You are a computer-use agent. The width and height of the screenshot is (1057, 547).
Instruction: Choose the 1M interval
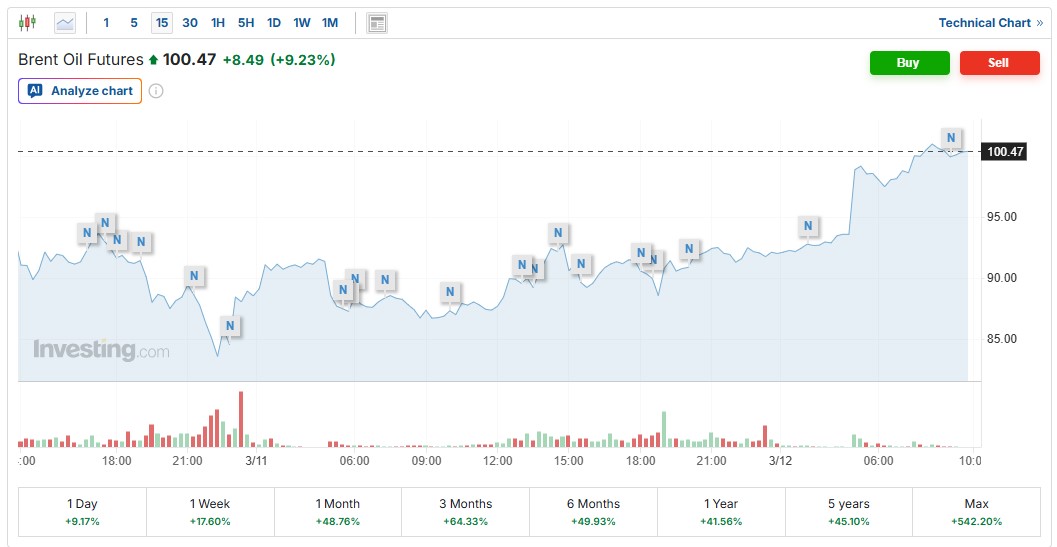click(330, 22)
